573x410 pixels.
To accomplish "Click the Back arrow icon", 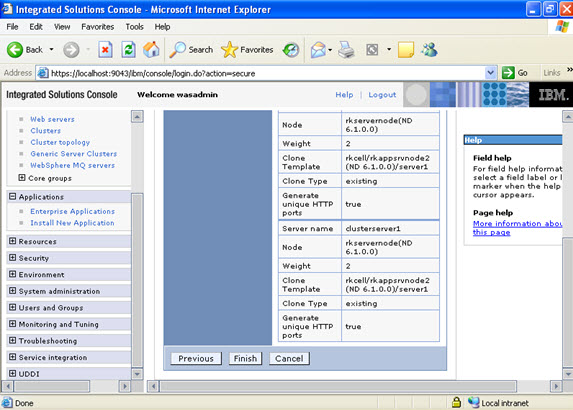I will 15,50.
